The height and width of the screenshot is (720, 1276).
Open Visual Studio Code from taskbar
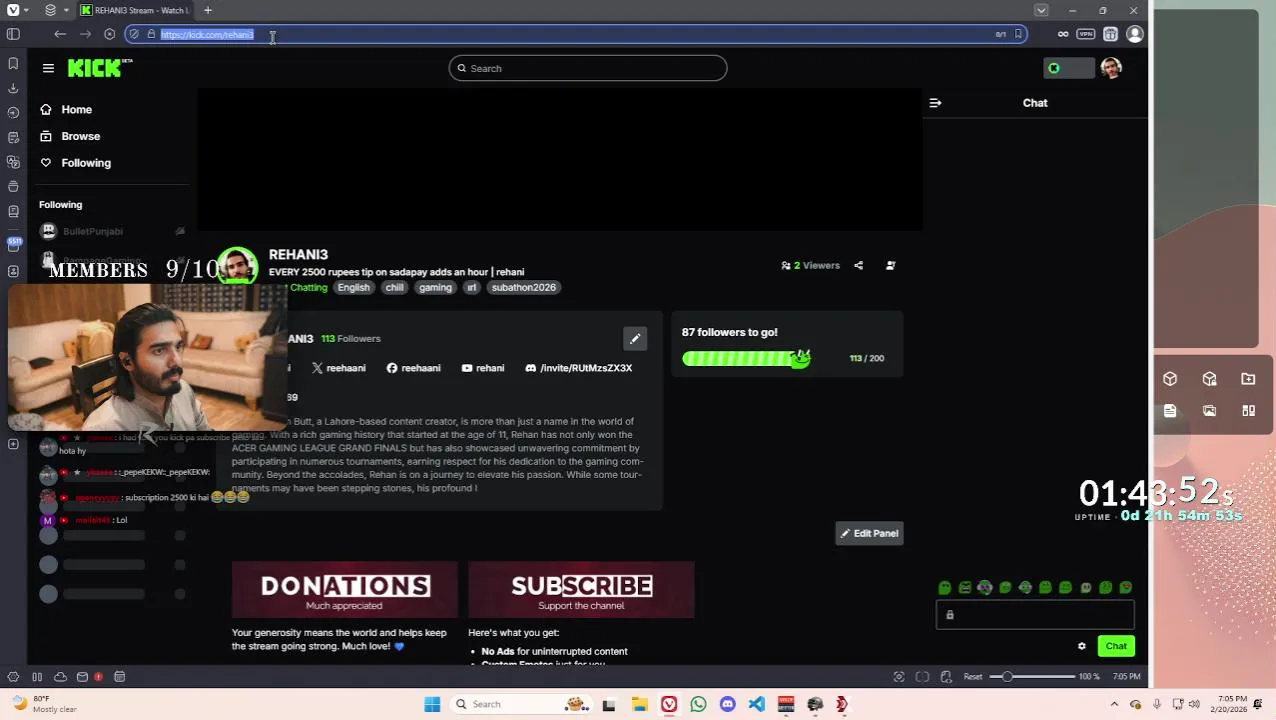click(x=756, y=705)
